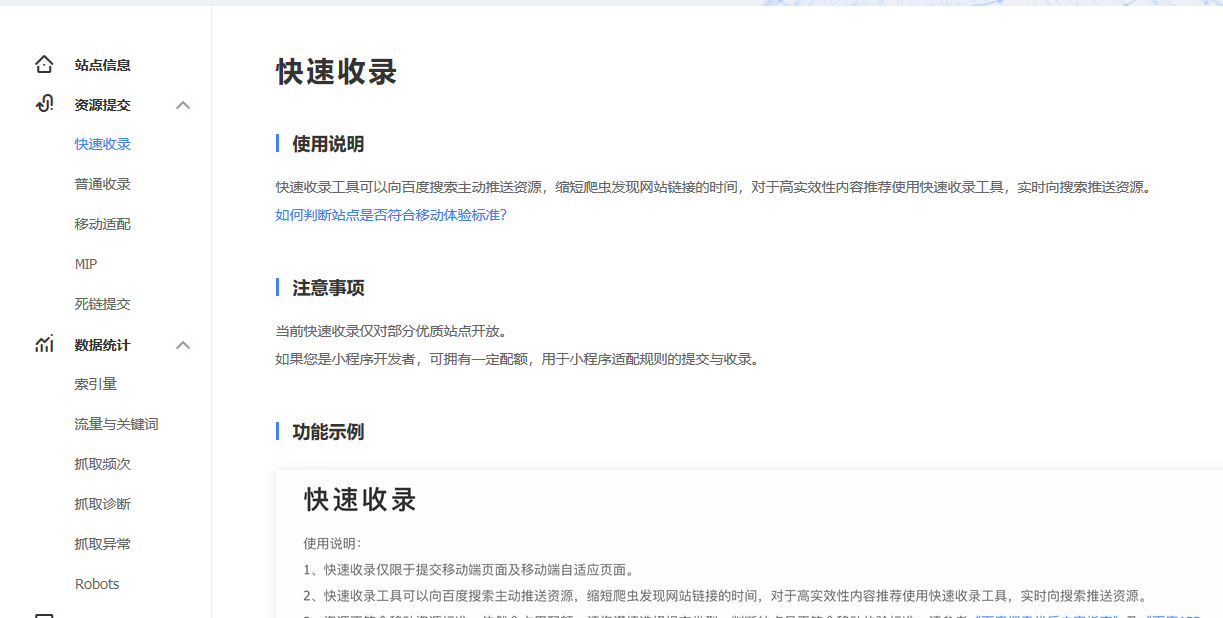
Task: Collapse the 资源提交 section chevron
Action: coord(183,104)
